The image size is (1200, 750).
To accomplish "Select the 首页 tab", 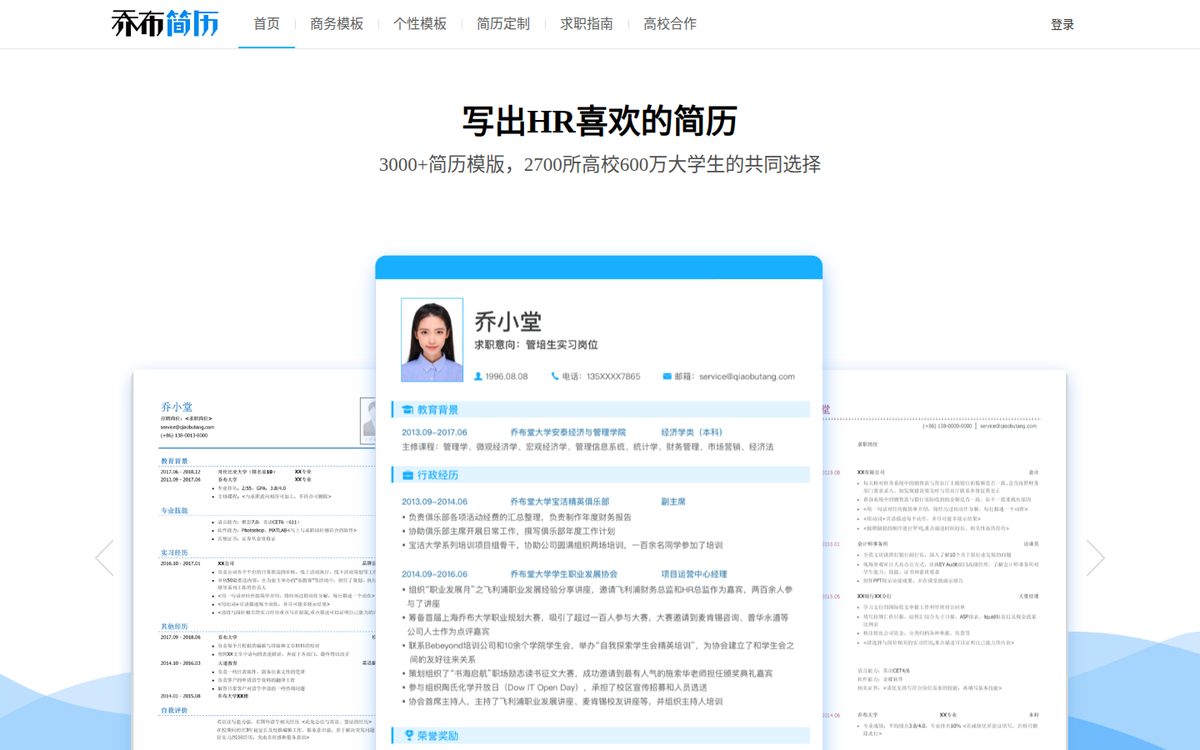I will (x=267, y=24).
